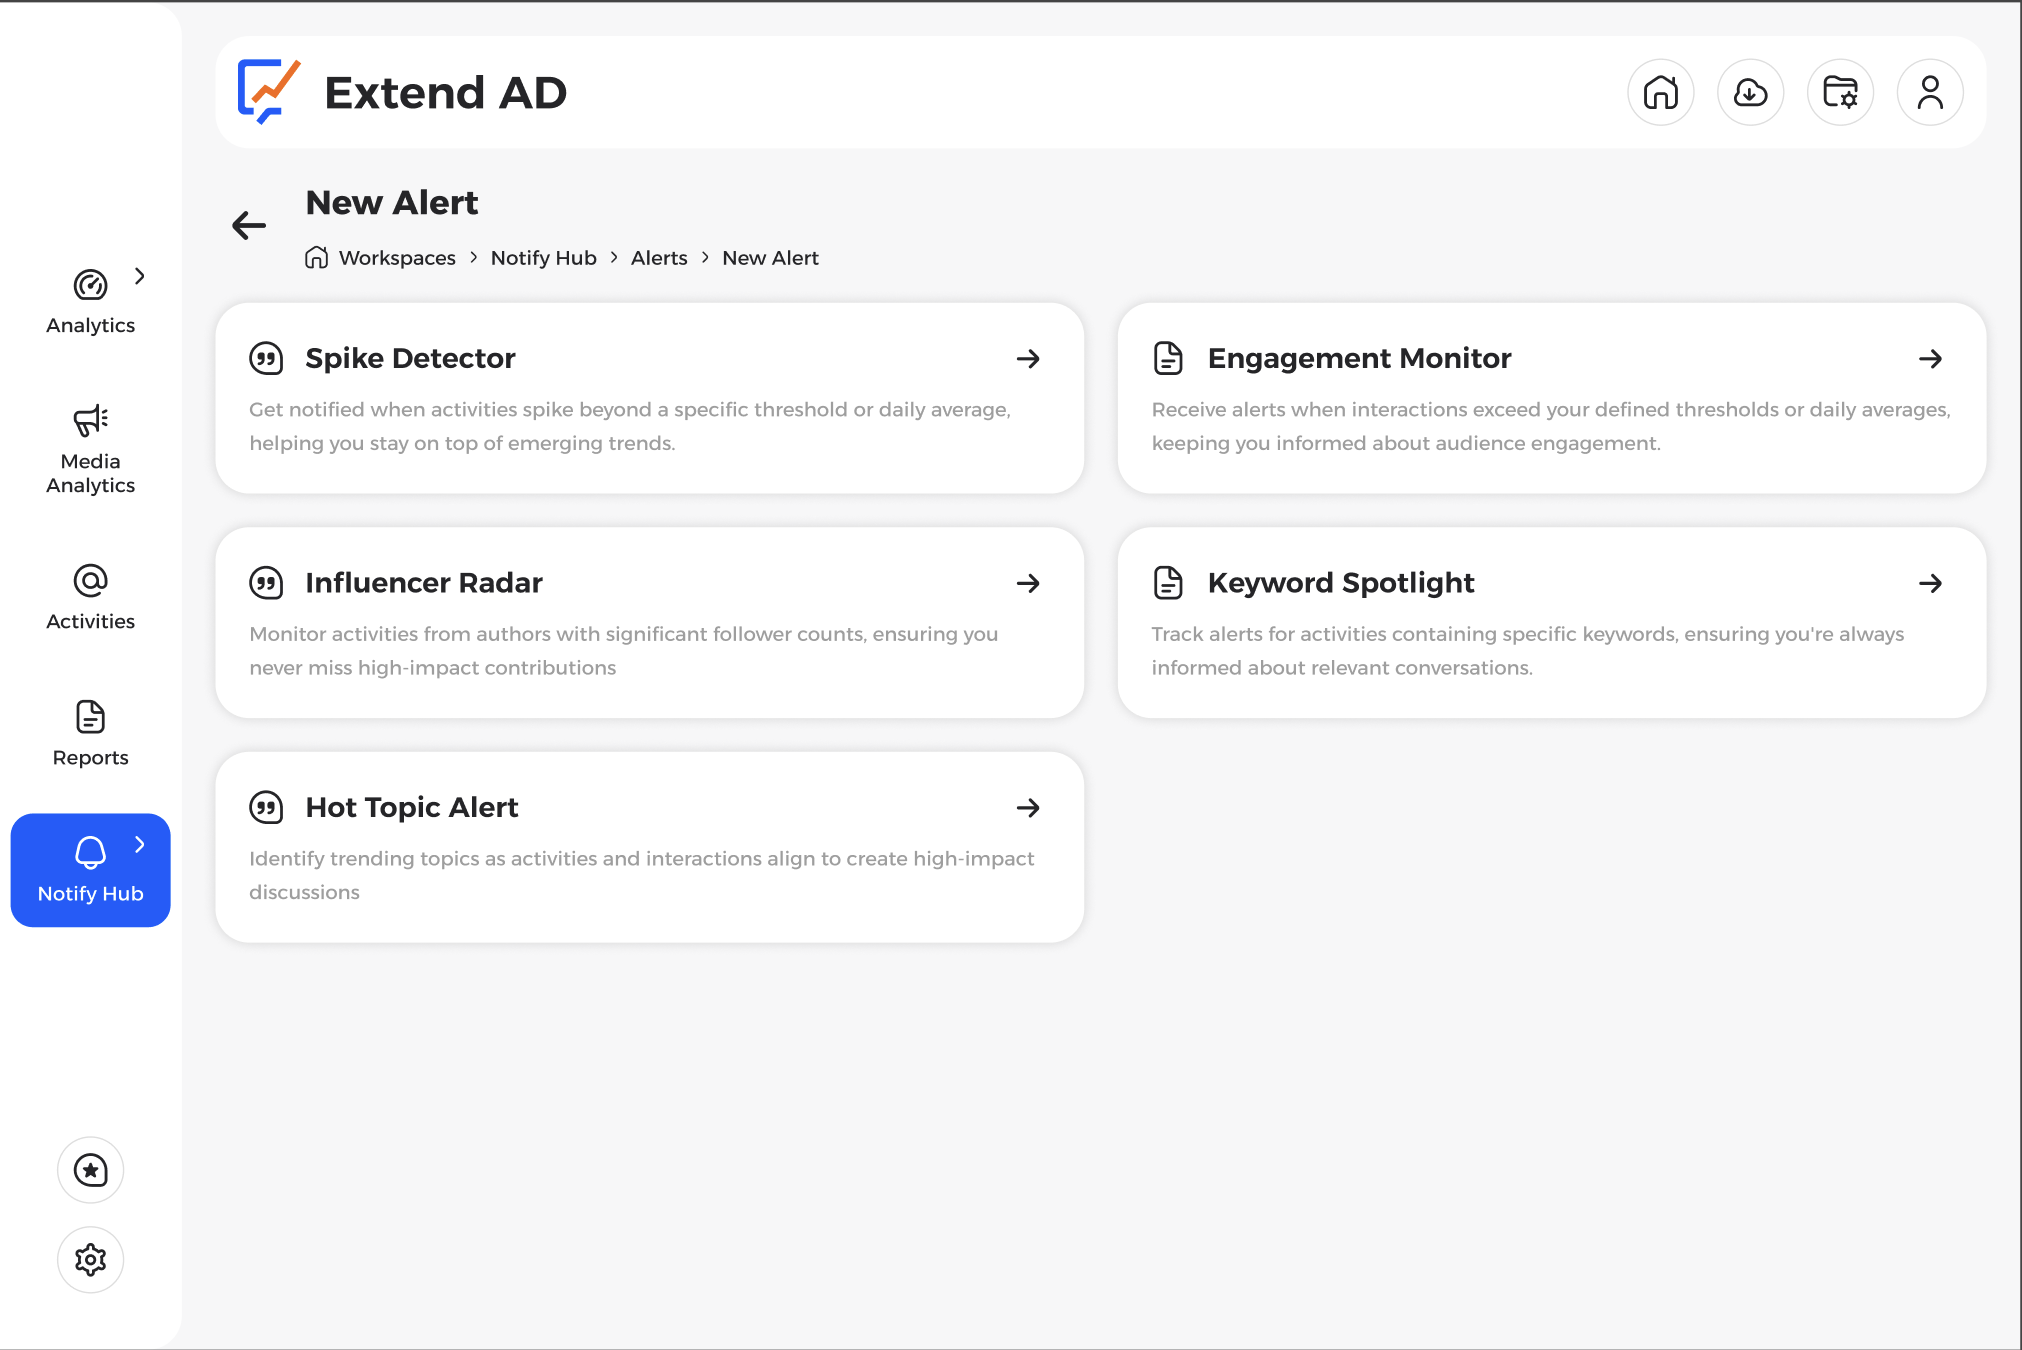Click the Workspaces breadcrumb link

397,258
